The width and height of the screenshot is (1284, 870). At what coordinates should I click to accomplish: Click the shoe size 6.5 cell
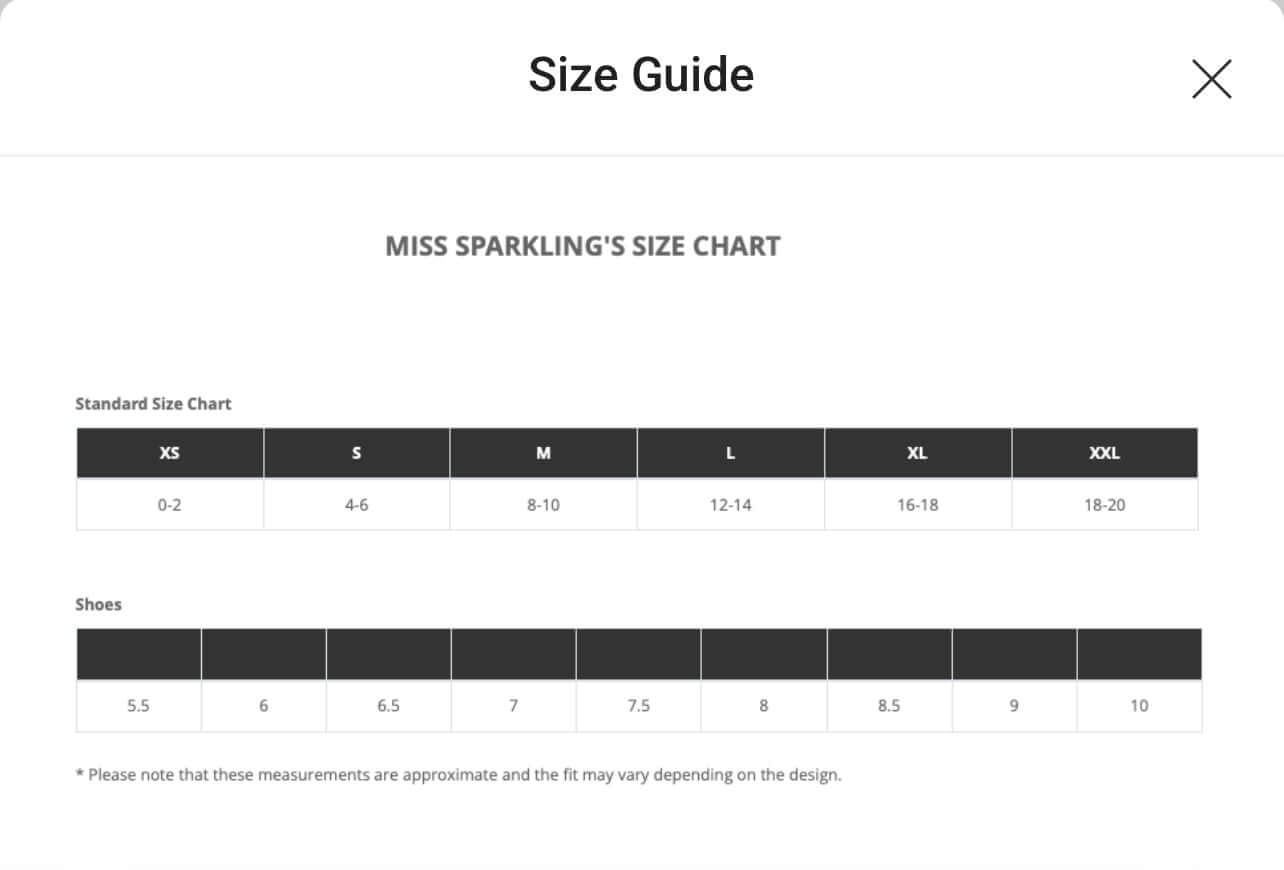389,706
